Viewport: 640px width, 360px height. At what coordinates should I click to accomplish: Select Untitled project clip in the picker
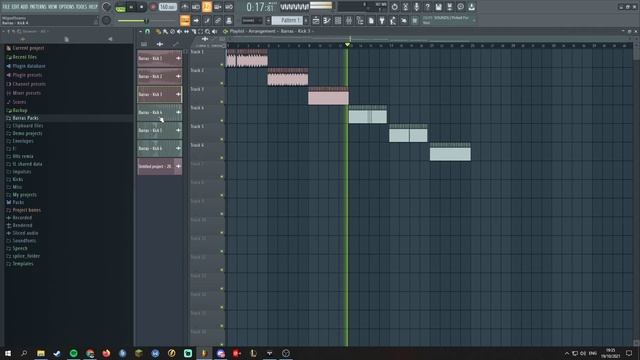(x=160, y=166)
